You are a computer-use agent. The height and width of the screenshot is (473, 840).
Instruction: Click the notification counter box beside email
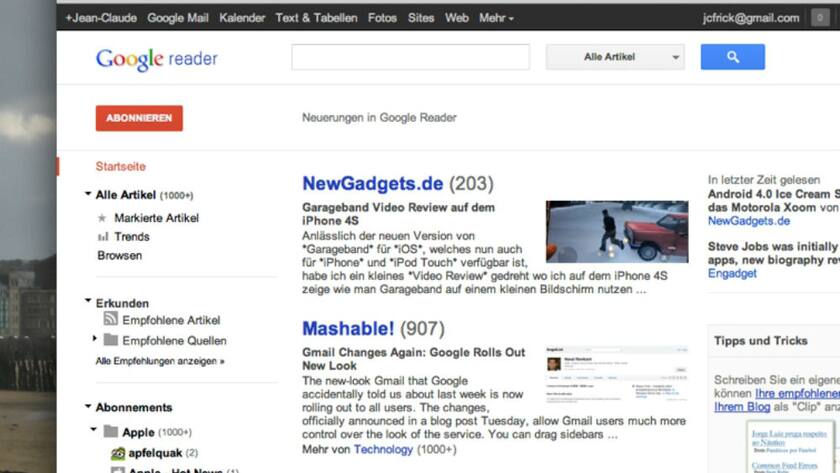coord(820,18)
